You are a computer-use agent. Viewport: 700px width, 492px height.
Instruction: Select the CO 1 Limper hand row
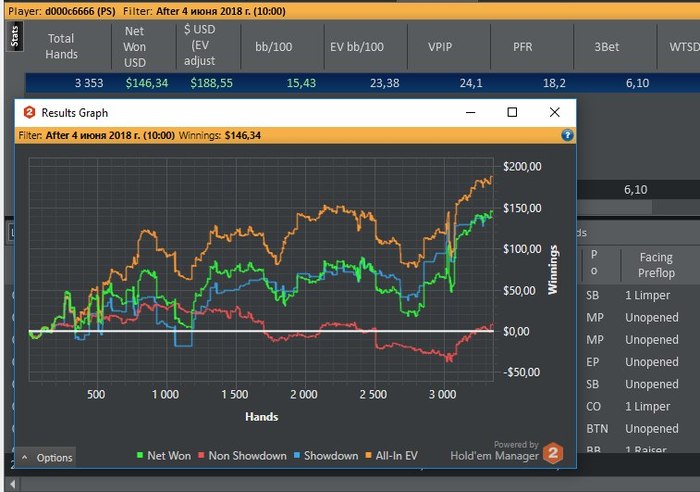[638, 406]
